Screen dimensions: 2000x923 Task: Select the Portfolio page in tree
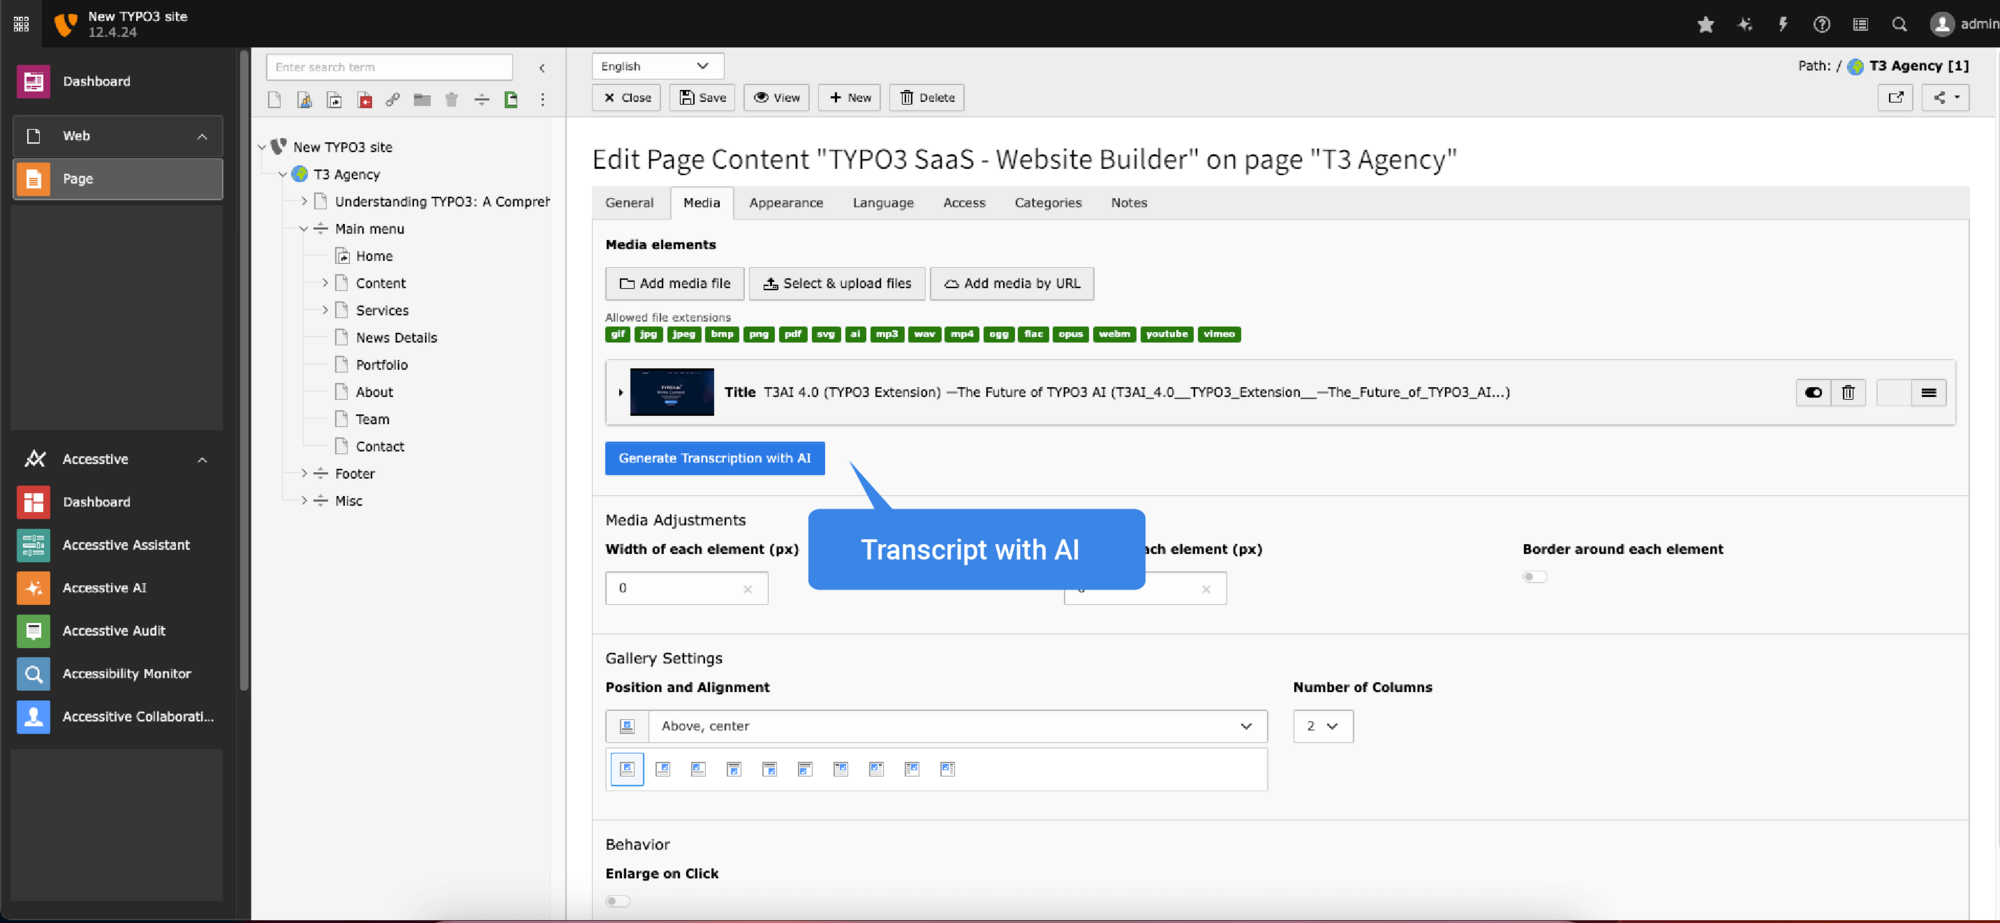click(x=381, y=365)
